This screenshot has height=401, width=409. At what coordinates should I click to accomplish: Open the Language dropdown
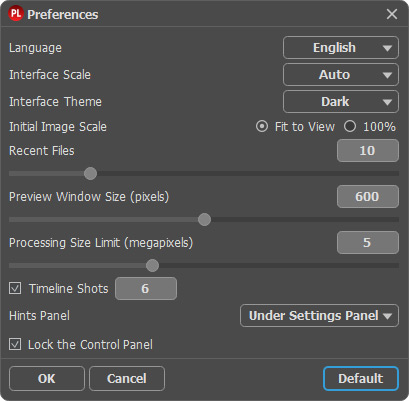point(341,48)
